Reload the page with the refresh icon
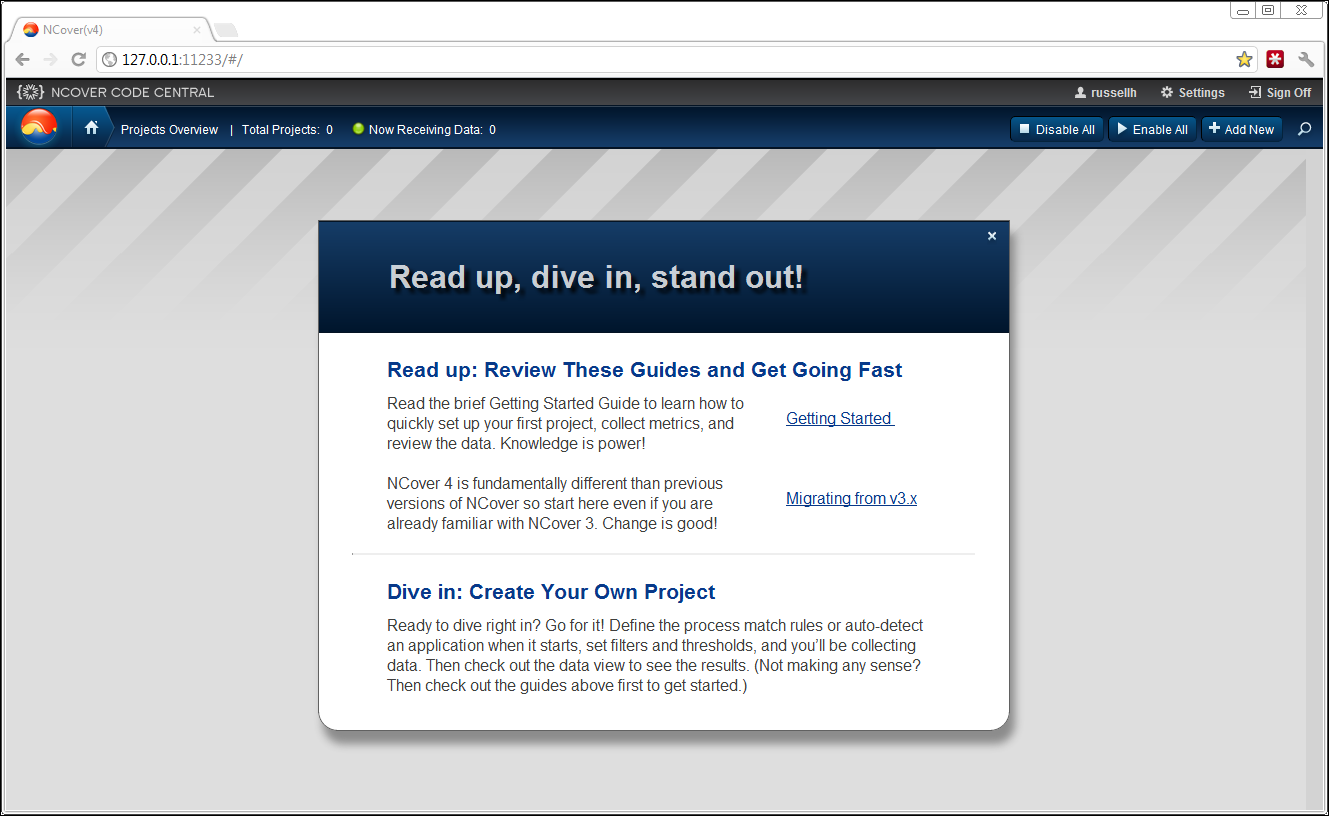1329x816 pixels. (x=78, y=59)
